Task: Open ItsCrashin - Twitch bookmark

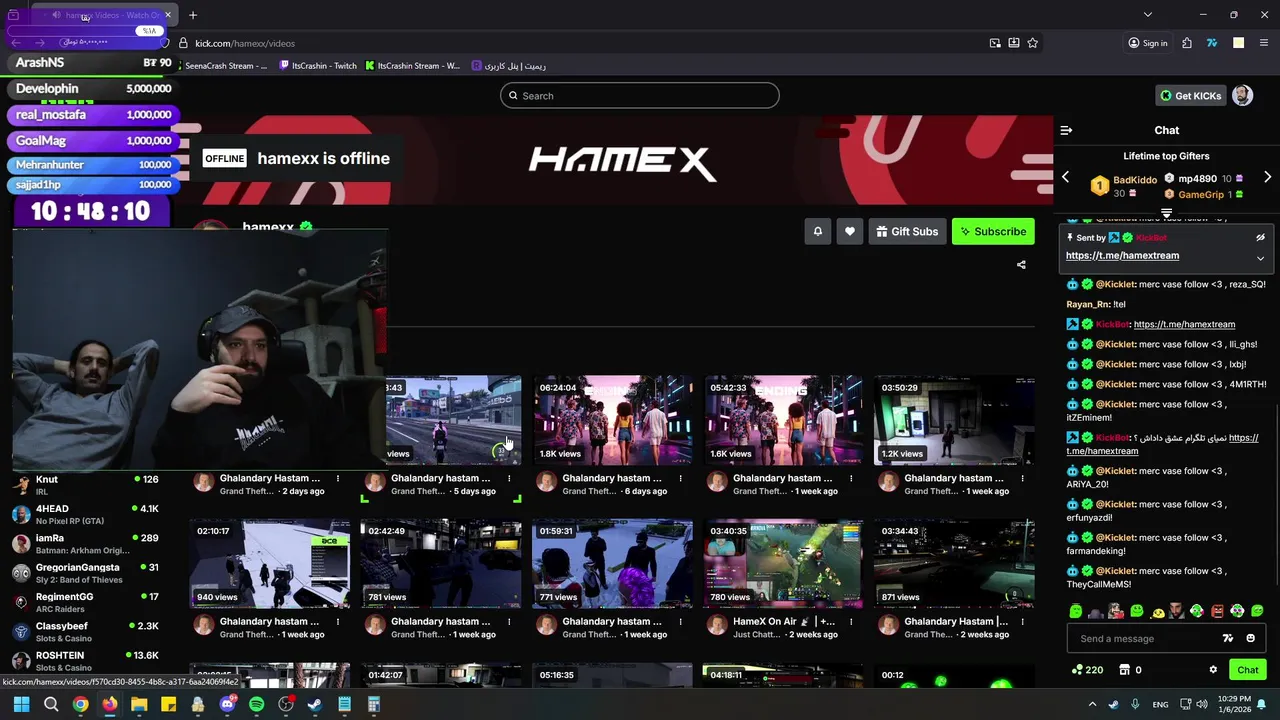Action: click(x=318, y=66)
